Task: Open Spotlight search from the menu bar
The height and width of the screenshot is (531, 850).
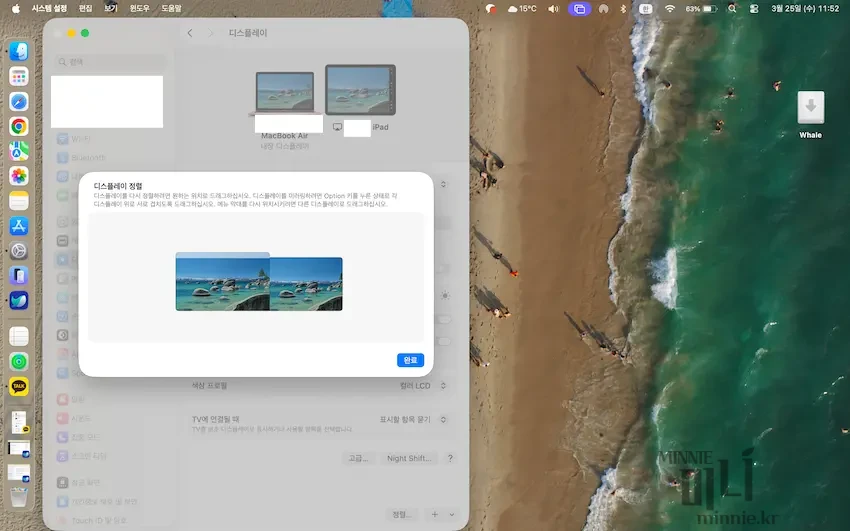Action: pyautogui.click(x=732, y=9)
